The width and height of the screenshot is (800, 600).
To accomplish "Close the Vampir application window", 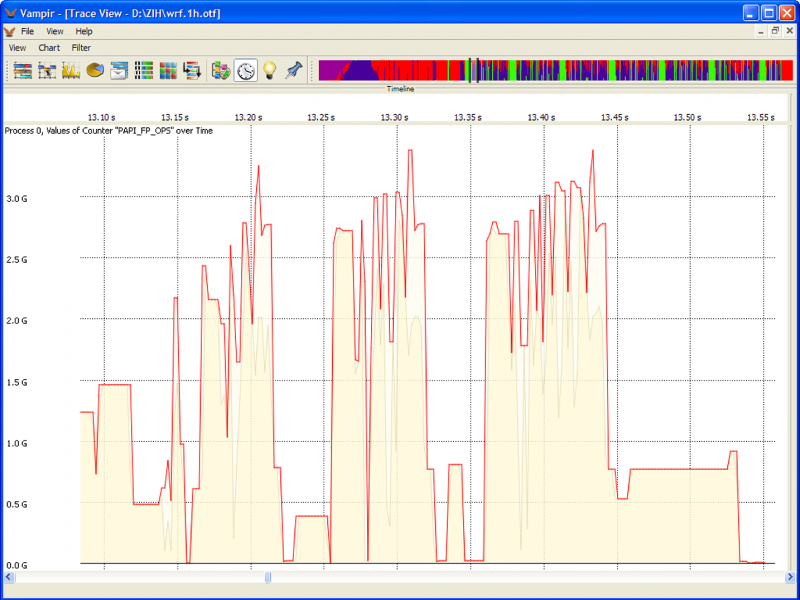I will pyautogui.click(x=787, y=13).
